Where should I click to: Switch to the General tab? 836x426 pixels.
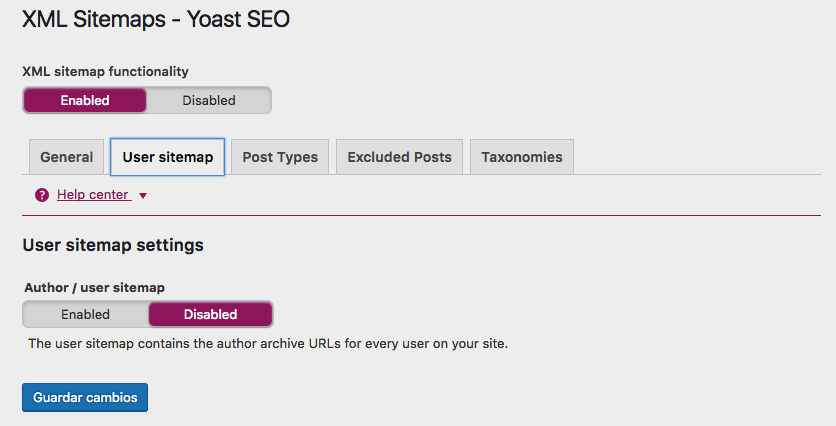(x=67, y=157)
